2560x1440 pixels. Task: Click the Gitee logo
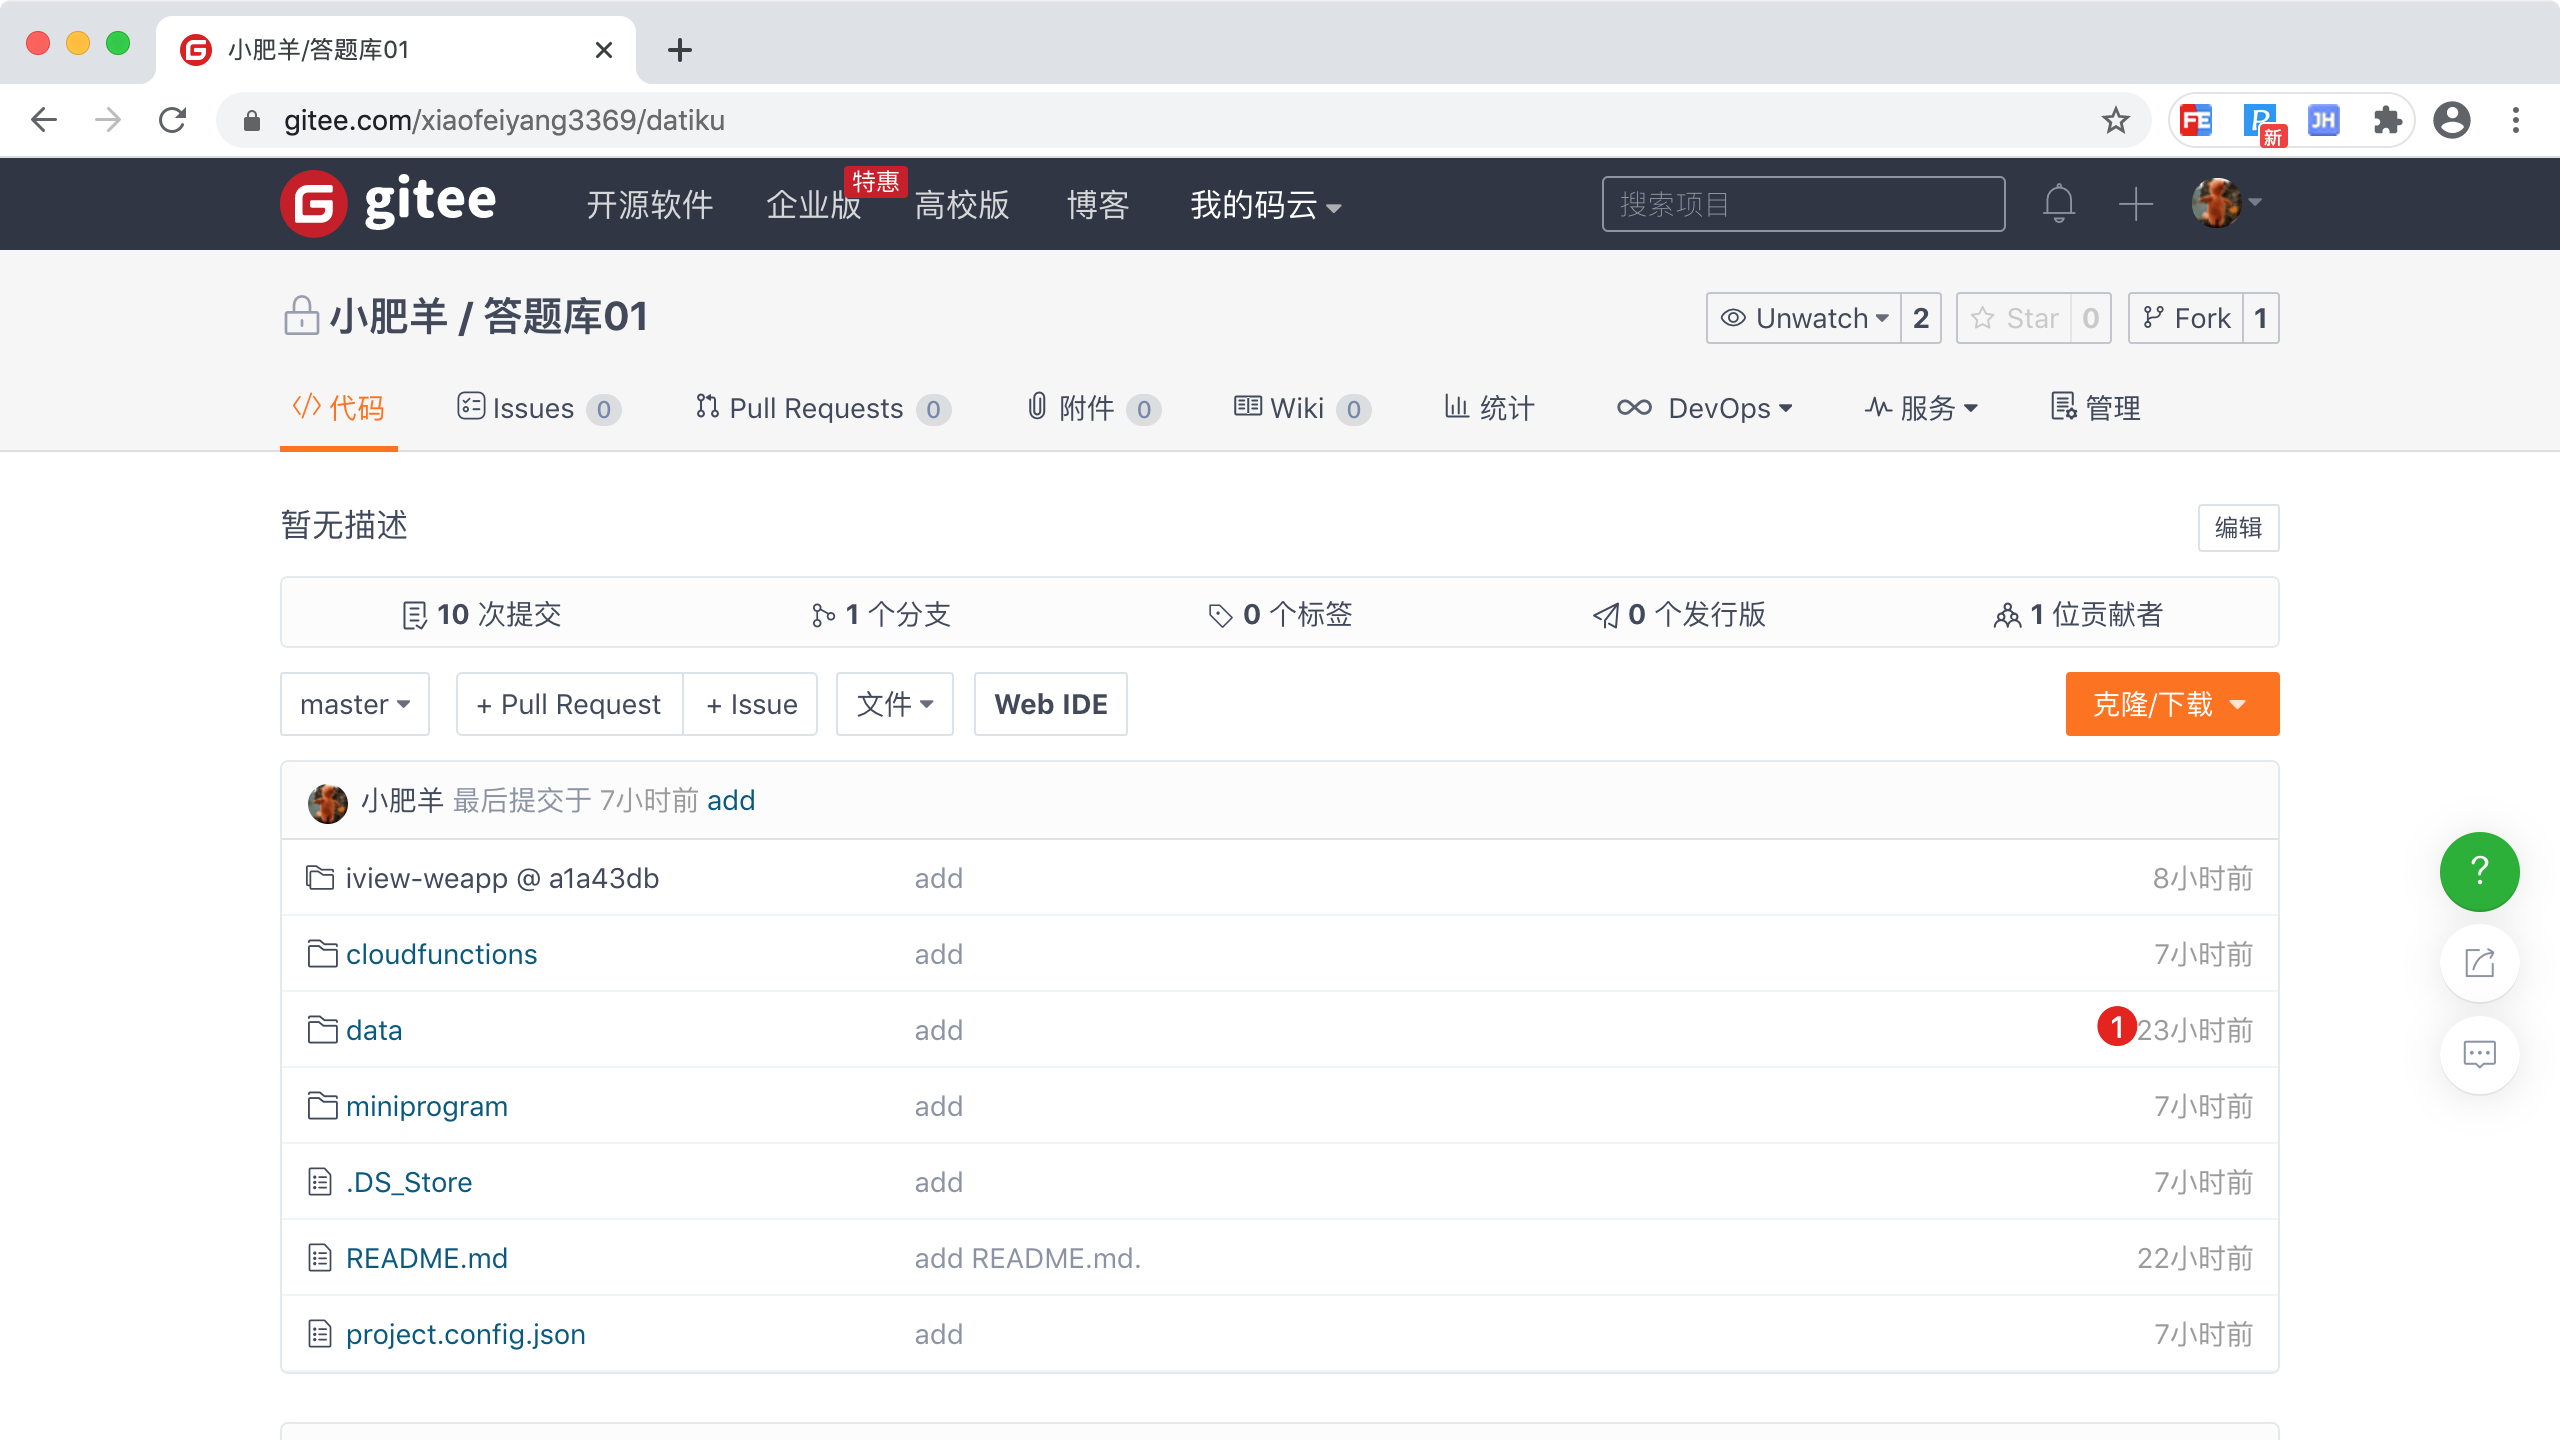coord(388,203)
